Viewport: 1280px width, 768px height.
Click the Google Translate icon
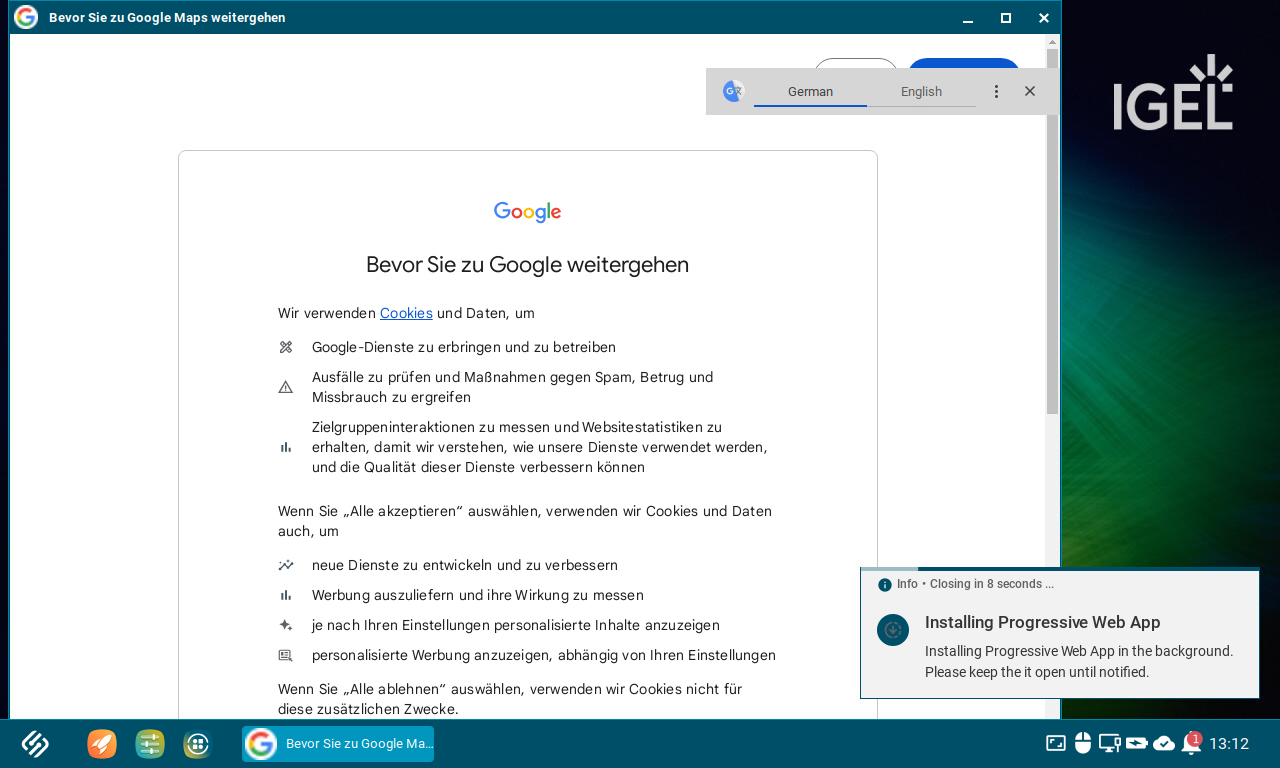[x=733, y=91]
